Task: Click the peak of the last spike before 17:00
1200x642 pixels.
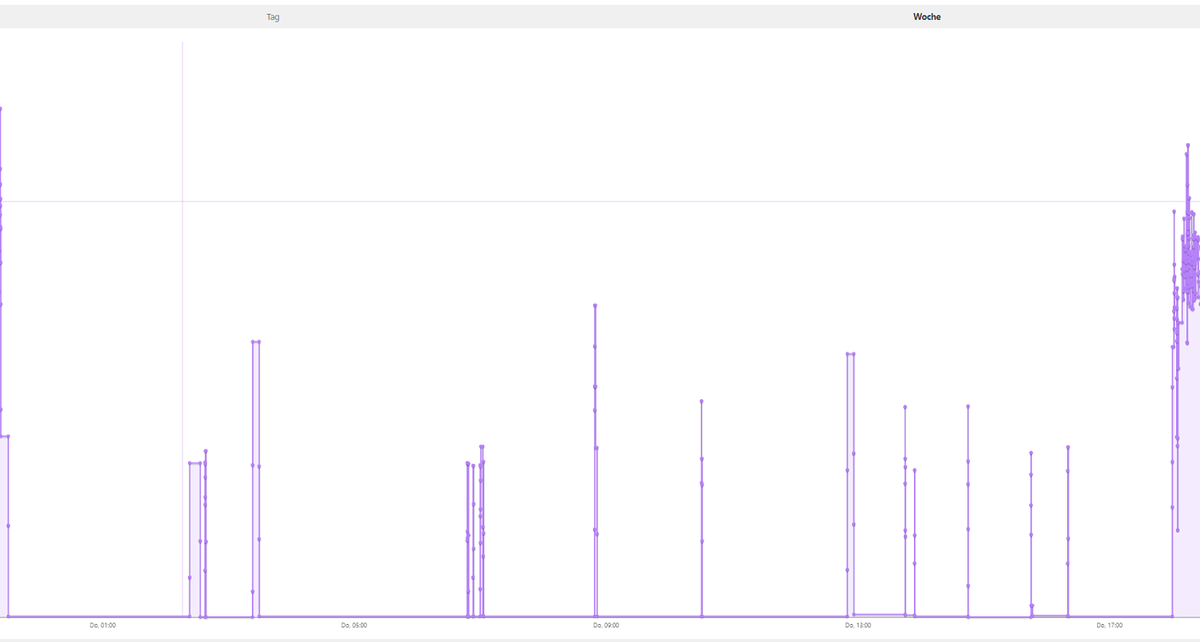Action: (1068, 447)
